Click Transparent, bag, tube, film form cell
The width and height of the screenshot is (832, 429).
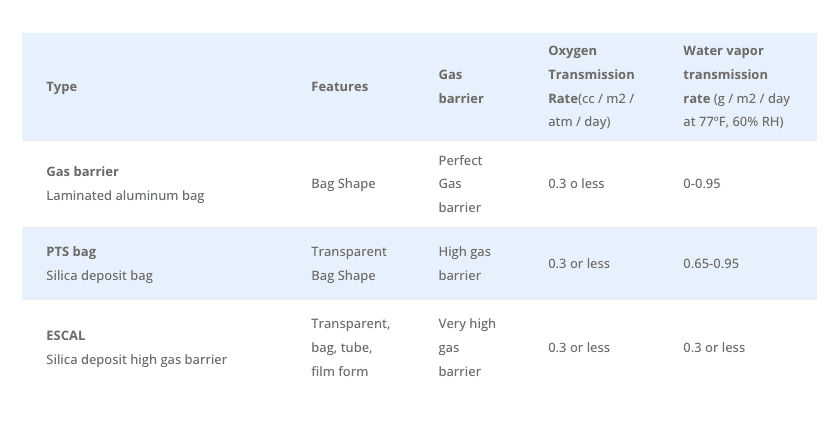(351, 347)
